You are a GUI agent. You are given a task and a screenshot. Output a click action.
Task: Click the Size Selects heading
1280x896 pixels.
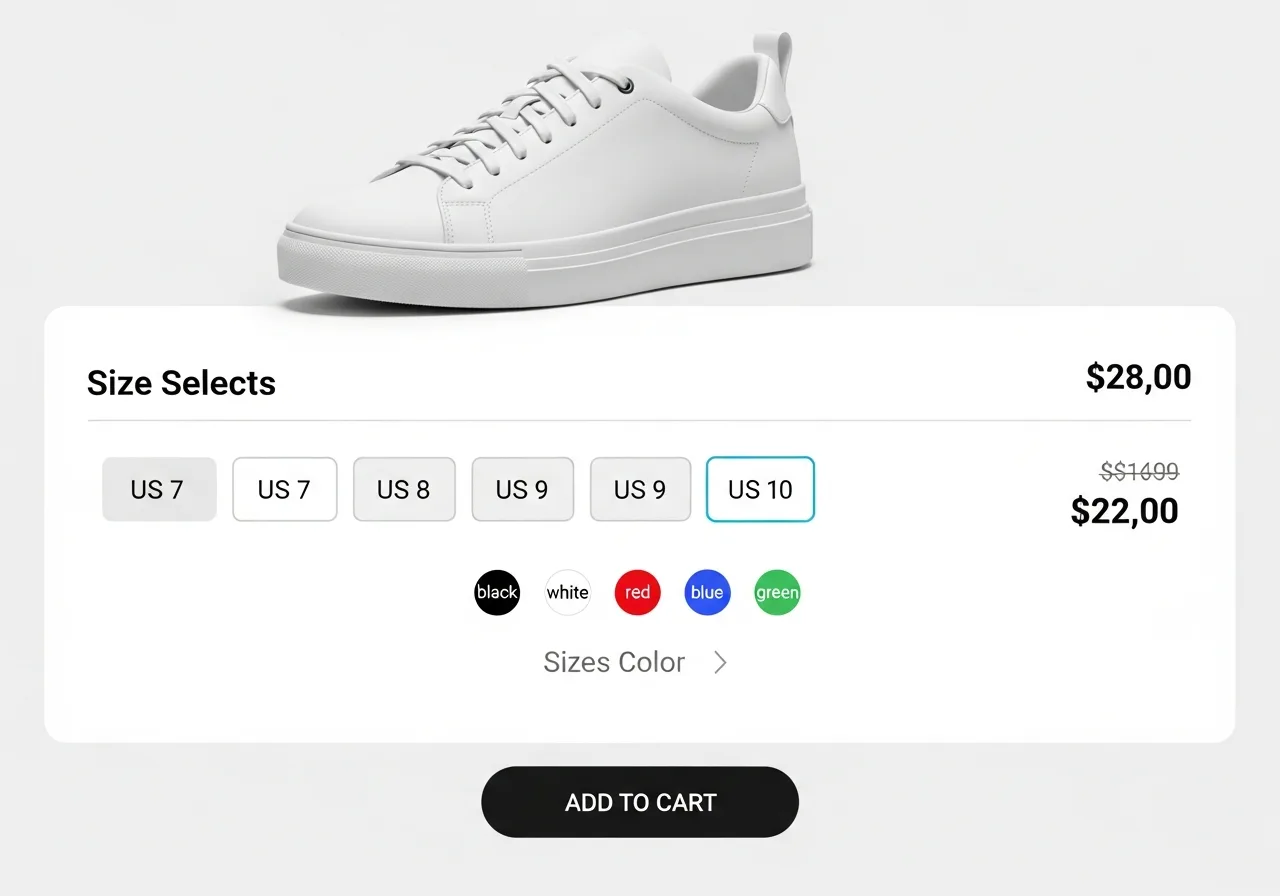(x=181, y=383)
